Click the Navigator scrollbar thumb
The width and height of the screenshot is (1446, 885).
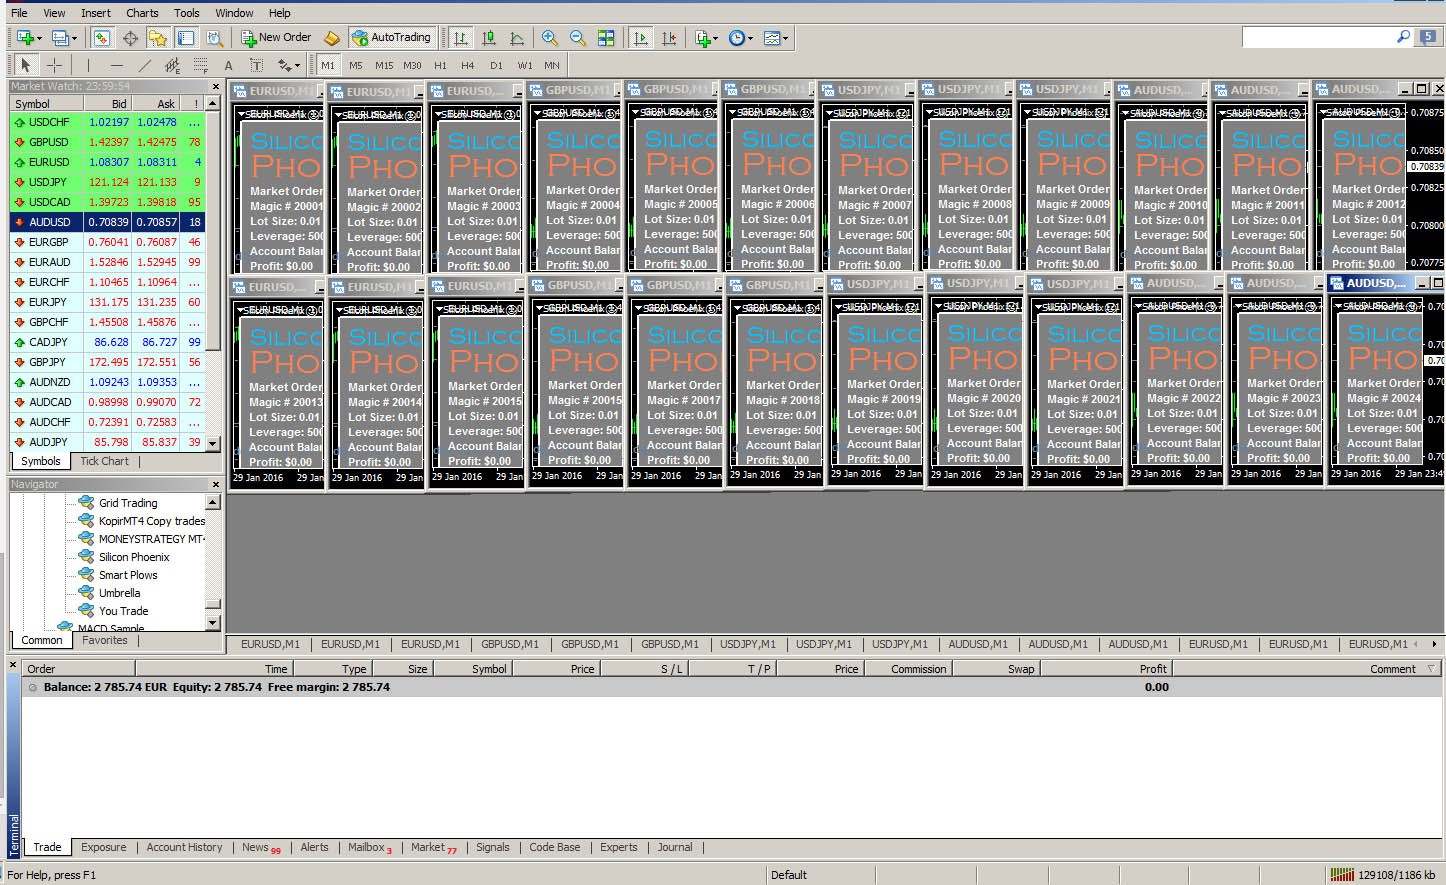coord(213,603)
